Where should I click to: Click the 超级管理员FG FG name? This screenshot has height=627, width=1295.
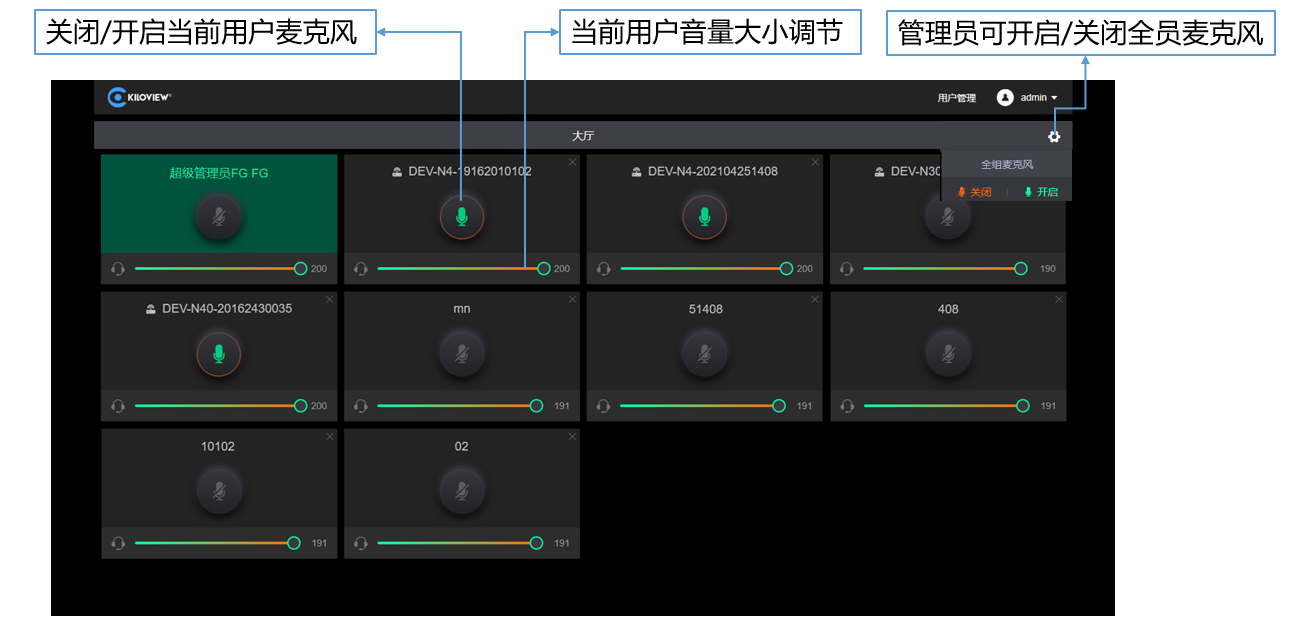click(219, 173)
